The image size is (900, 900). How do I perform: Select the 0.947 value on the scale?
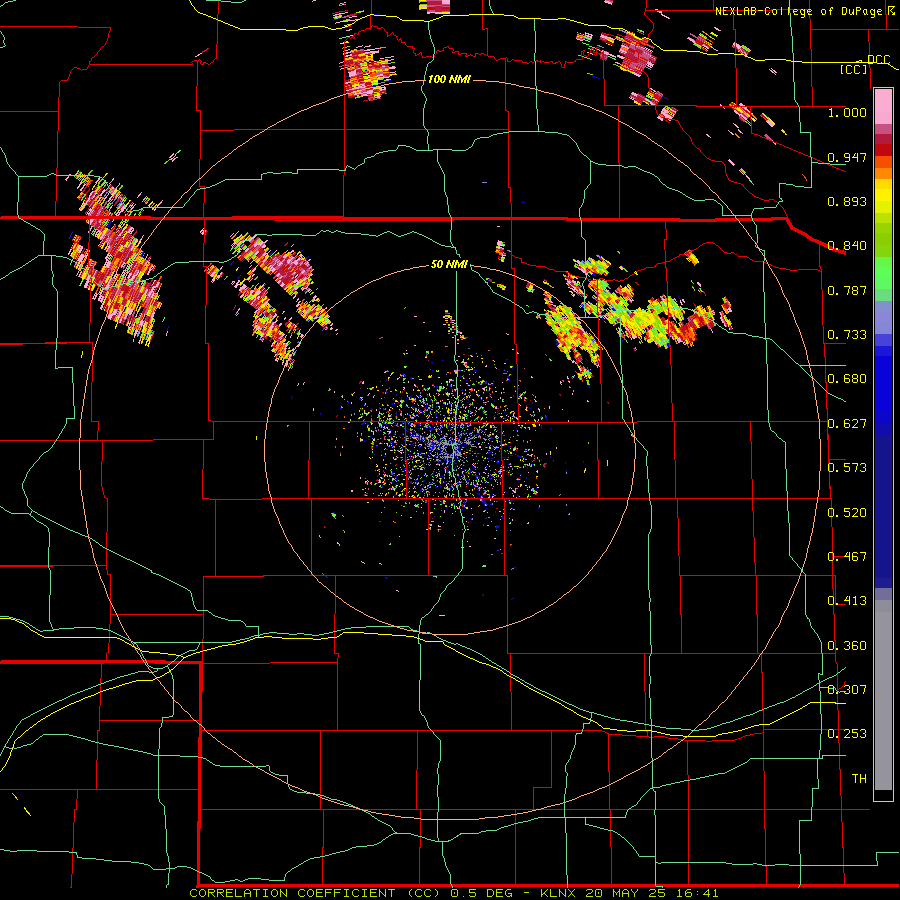(x=847, y=157)
